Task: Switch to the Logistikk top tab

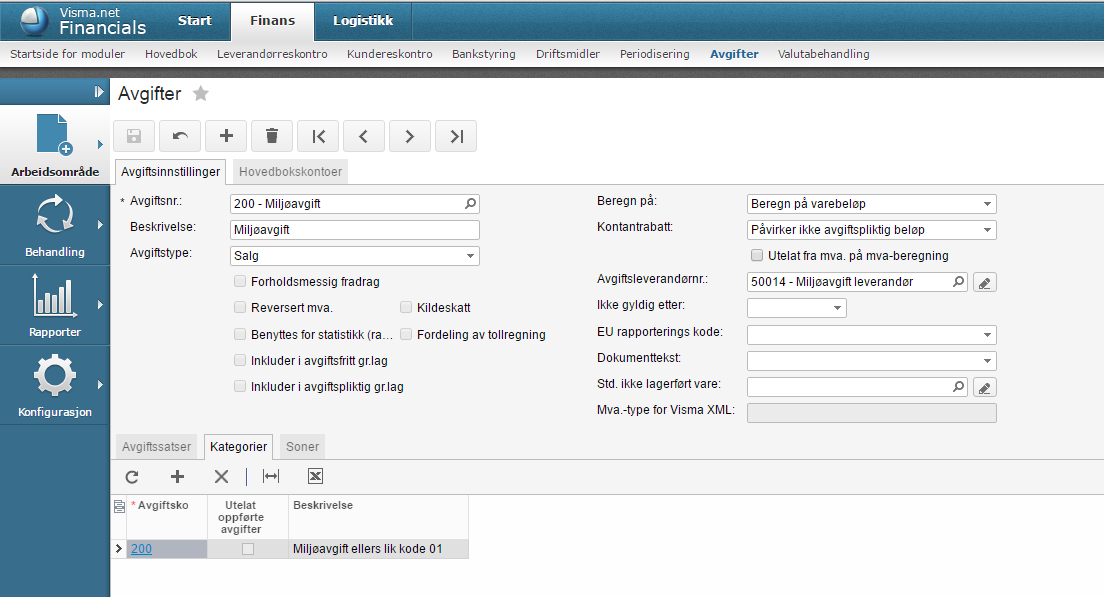Action: pos(363,21)
